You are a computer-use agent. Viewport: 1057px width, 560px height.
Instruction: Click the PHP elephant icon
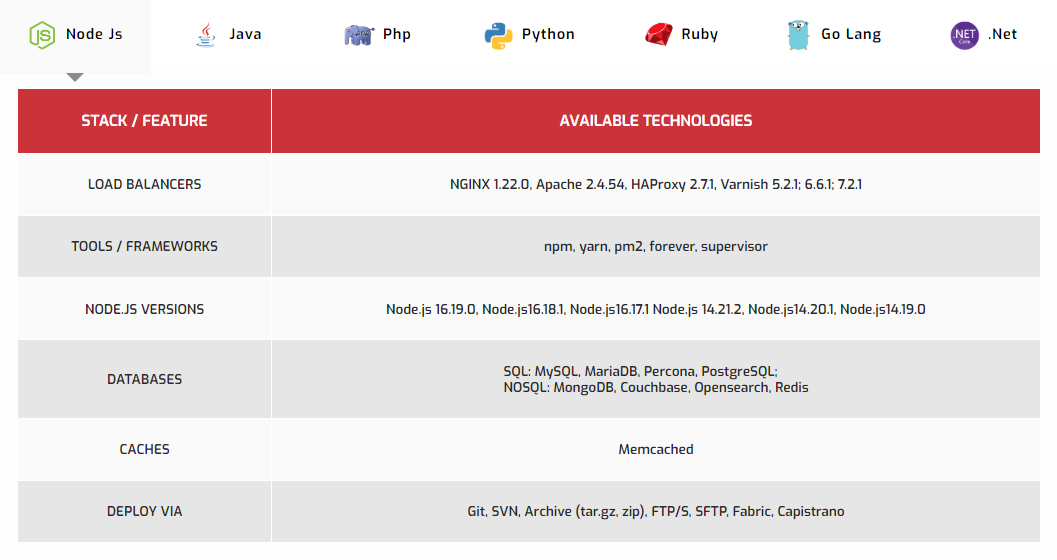tap(359, 35)
